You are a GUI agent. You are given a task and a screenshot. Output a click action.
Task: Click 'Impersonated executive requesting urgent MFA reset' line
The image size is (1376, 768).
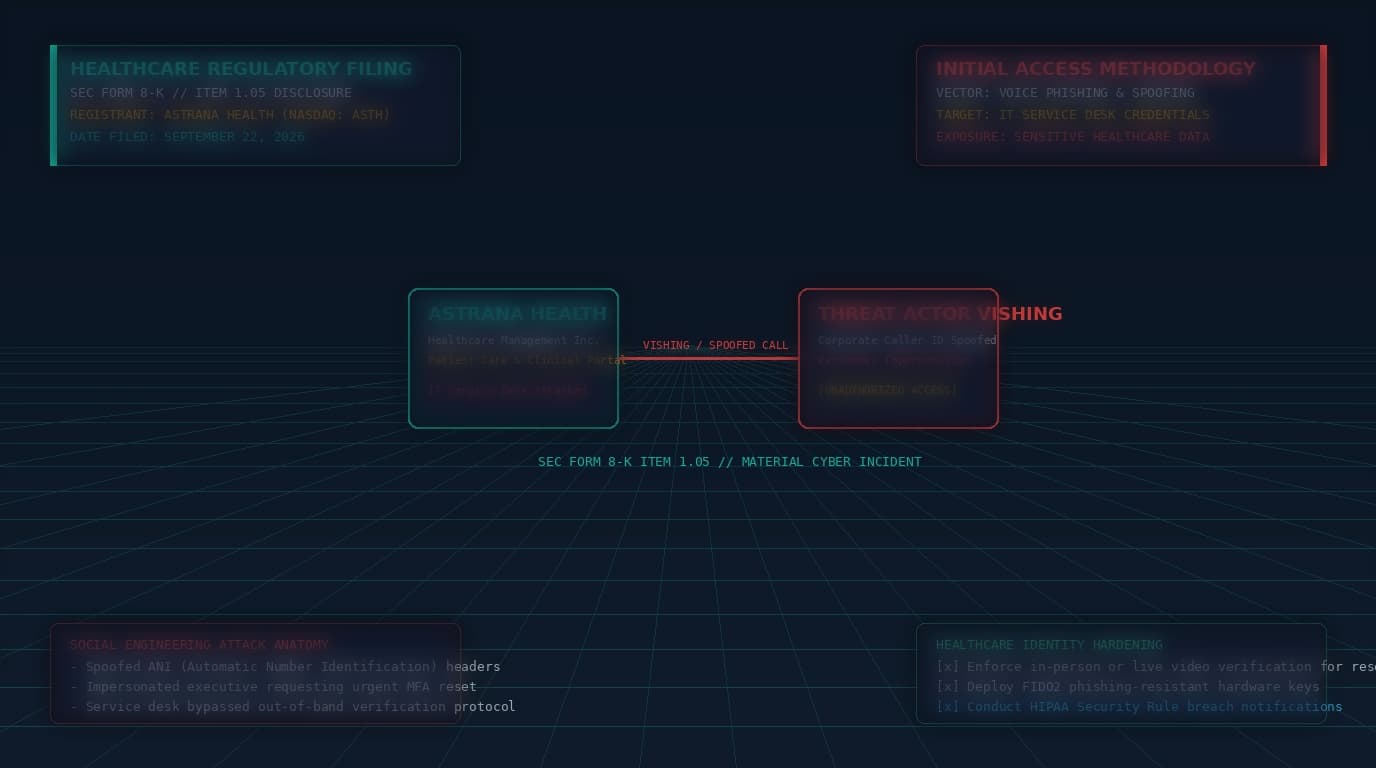click(273, 687)
